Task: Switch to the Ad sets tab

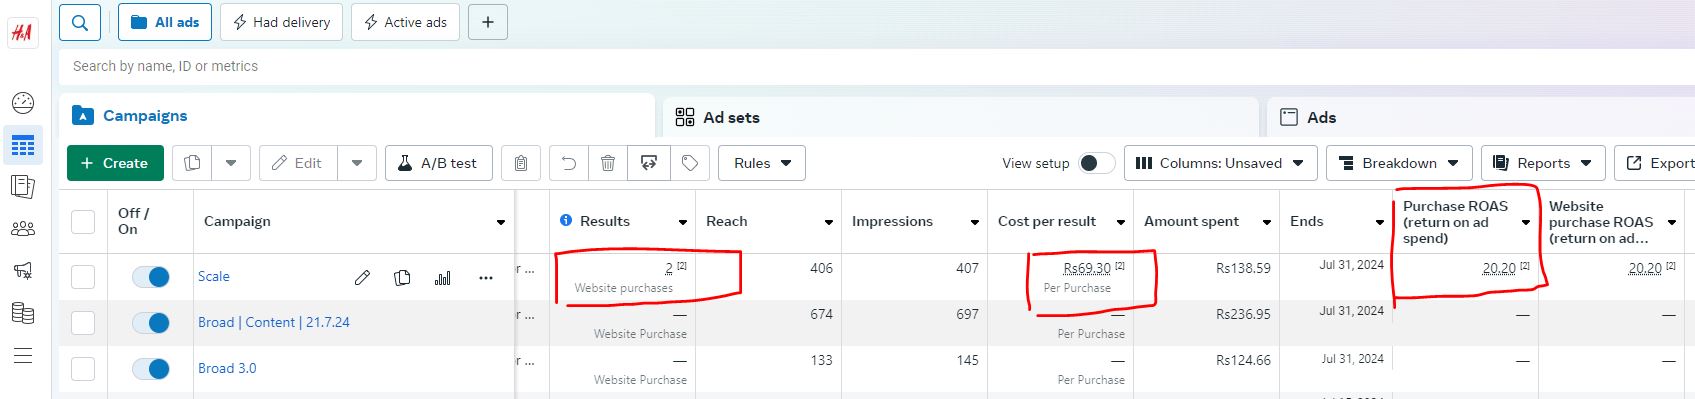Action: (x=960, y=117)
